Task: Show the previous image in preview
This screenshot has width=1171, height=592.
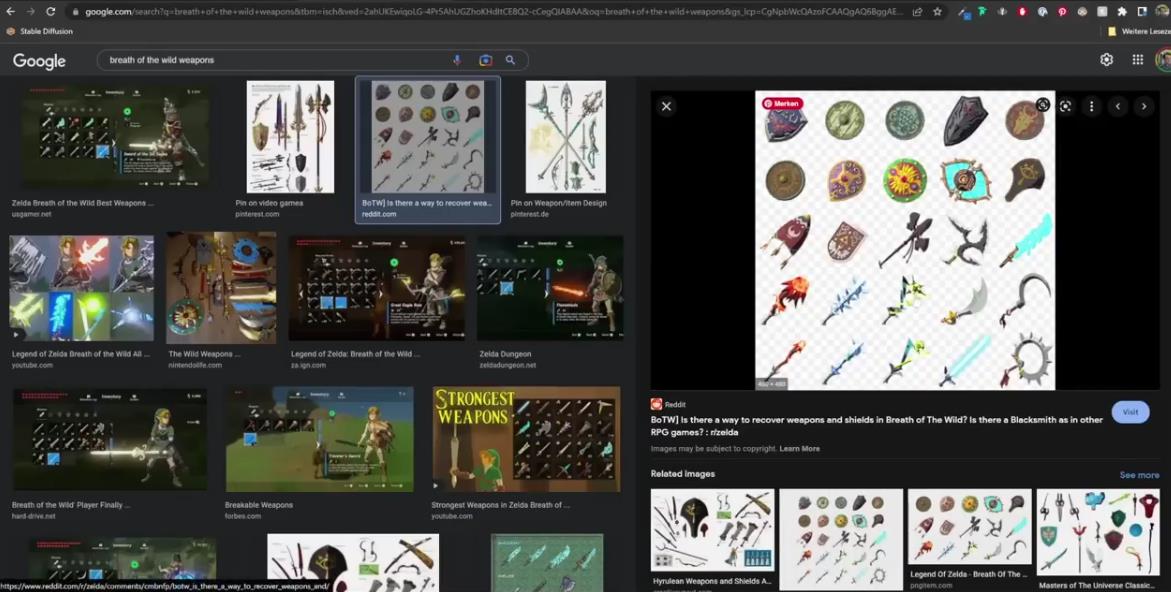Action: point(1118,106)
